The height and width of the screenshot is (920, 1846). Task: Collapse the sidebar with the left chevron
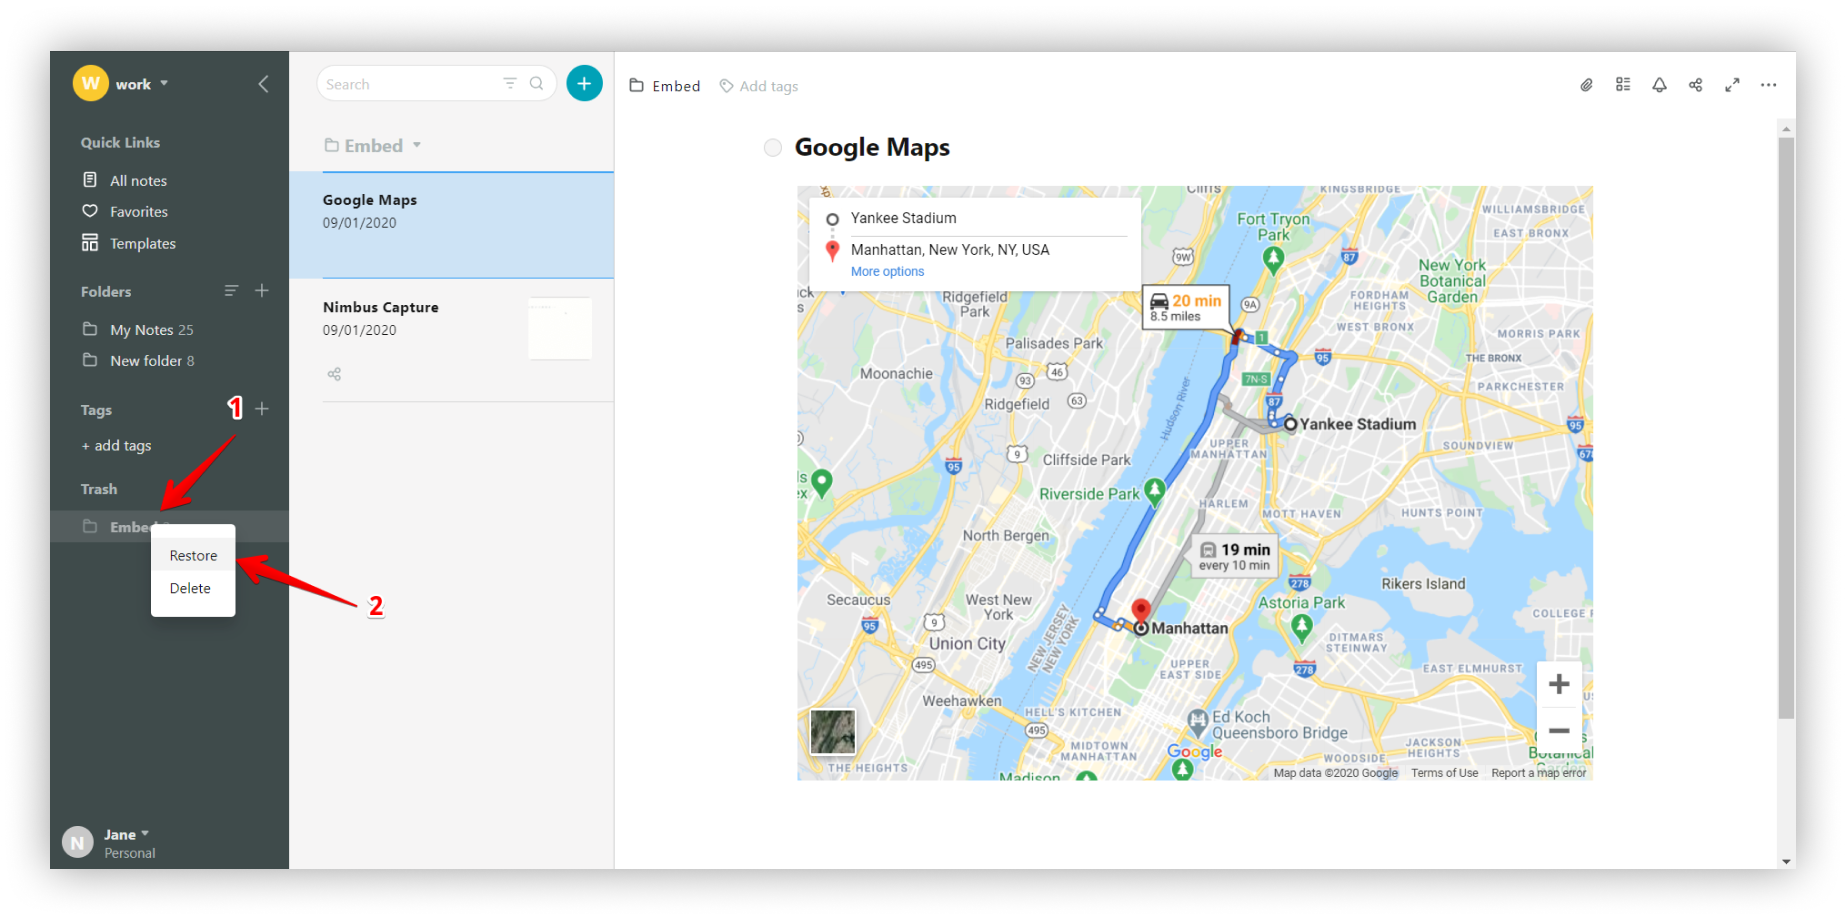pyautogui.click(x=263, y=84)
